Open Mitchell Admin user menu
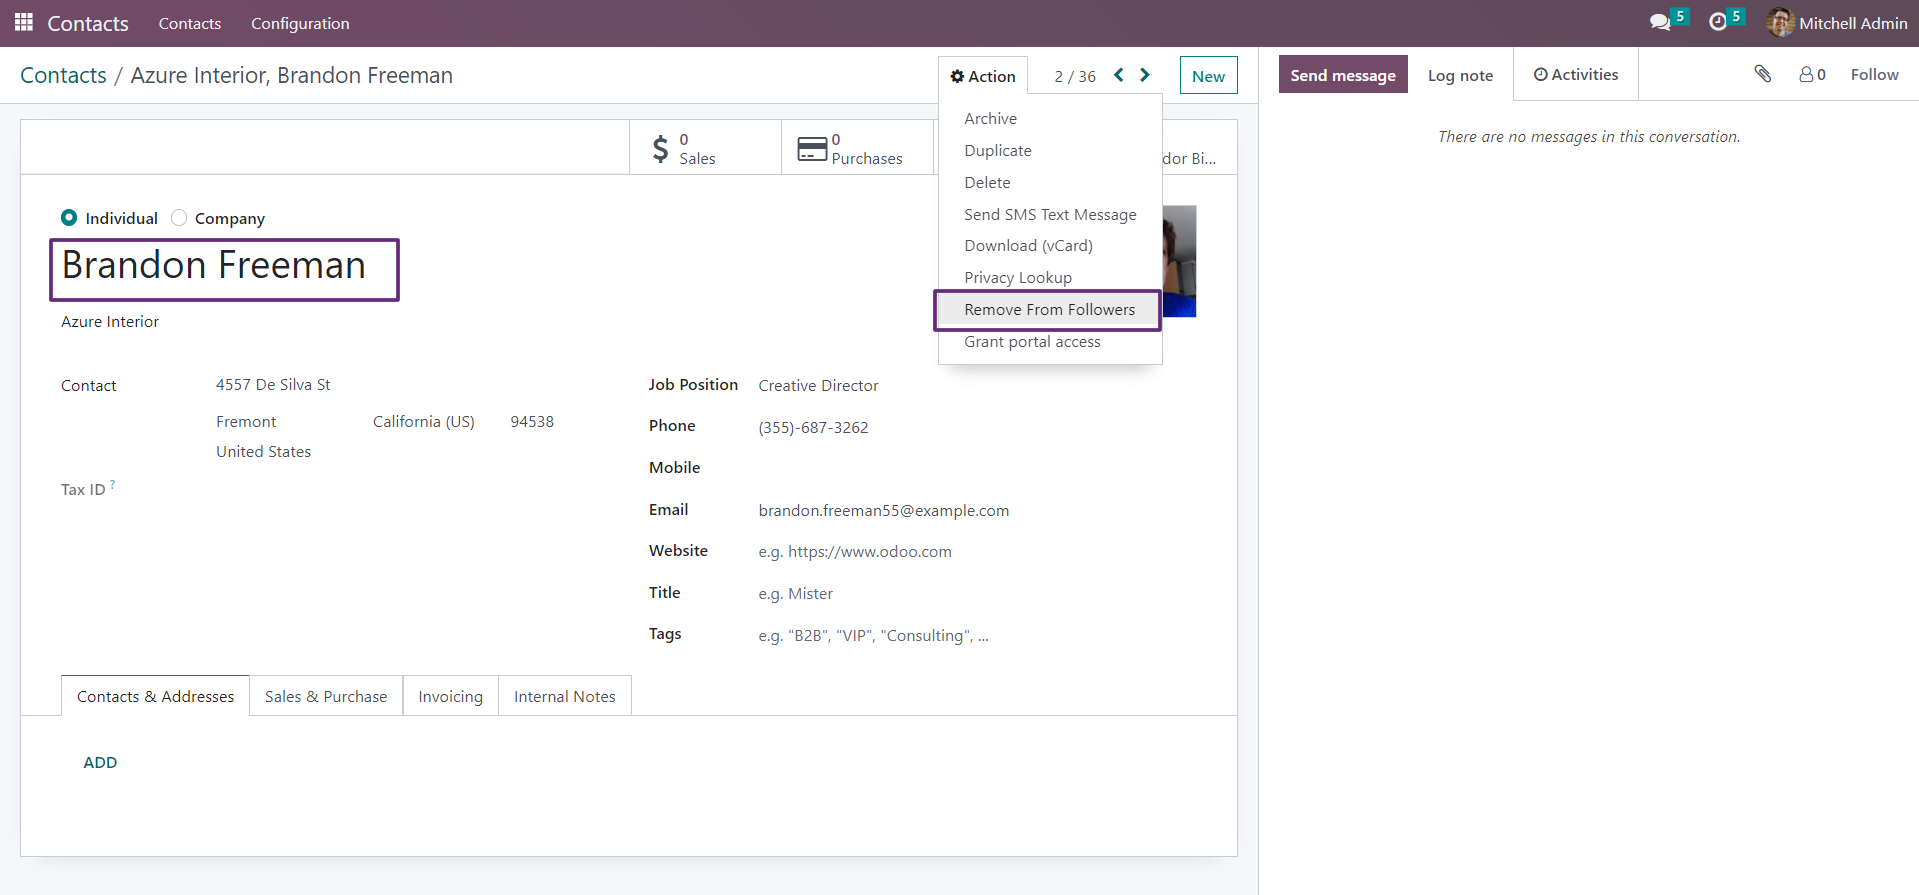The image size is (1919, 895). tap(1838, 23)
